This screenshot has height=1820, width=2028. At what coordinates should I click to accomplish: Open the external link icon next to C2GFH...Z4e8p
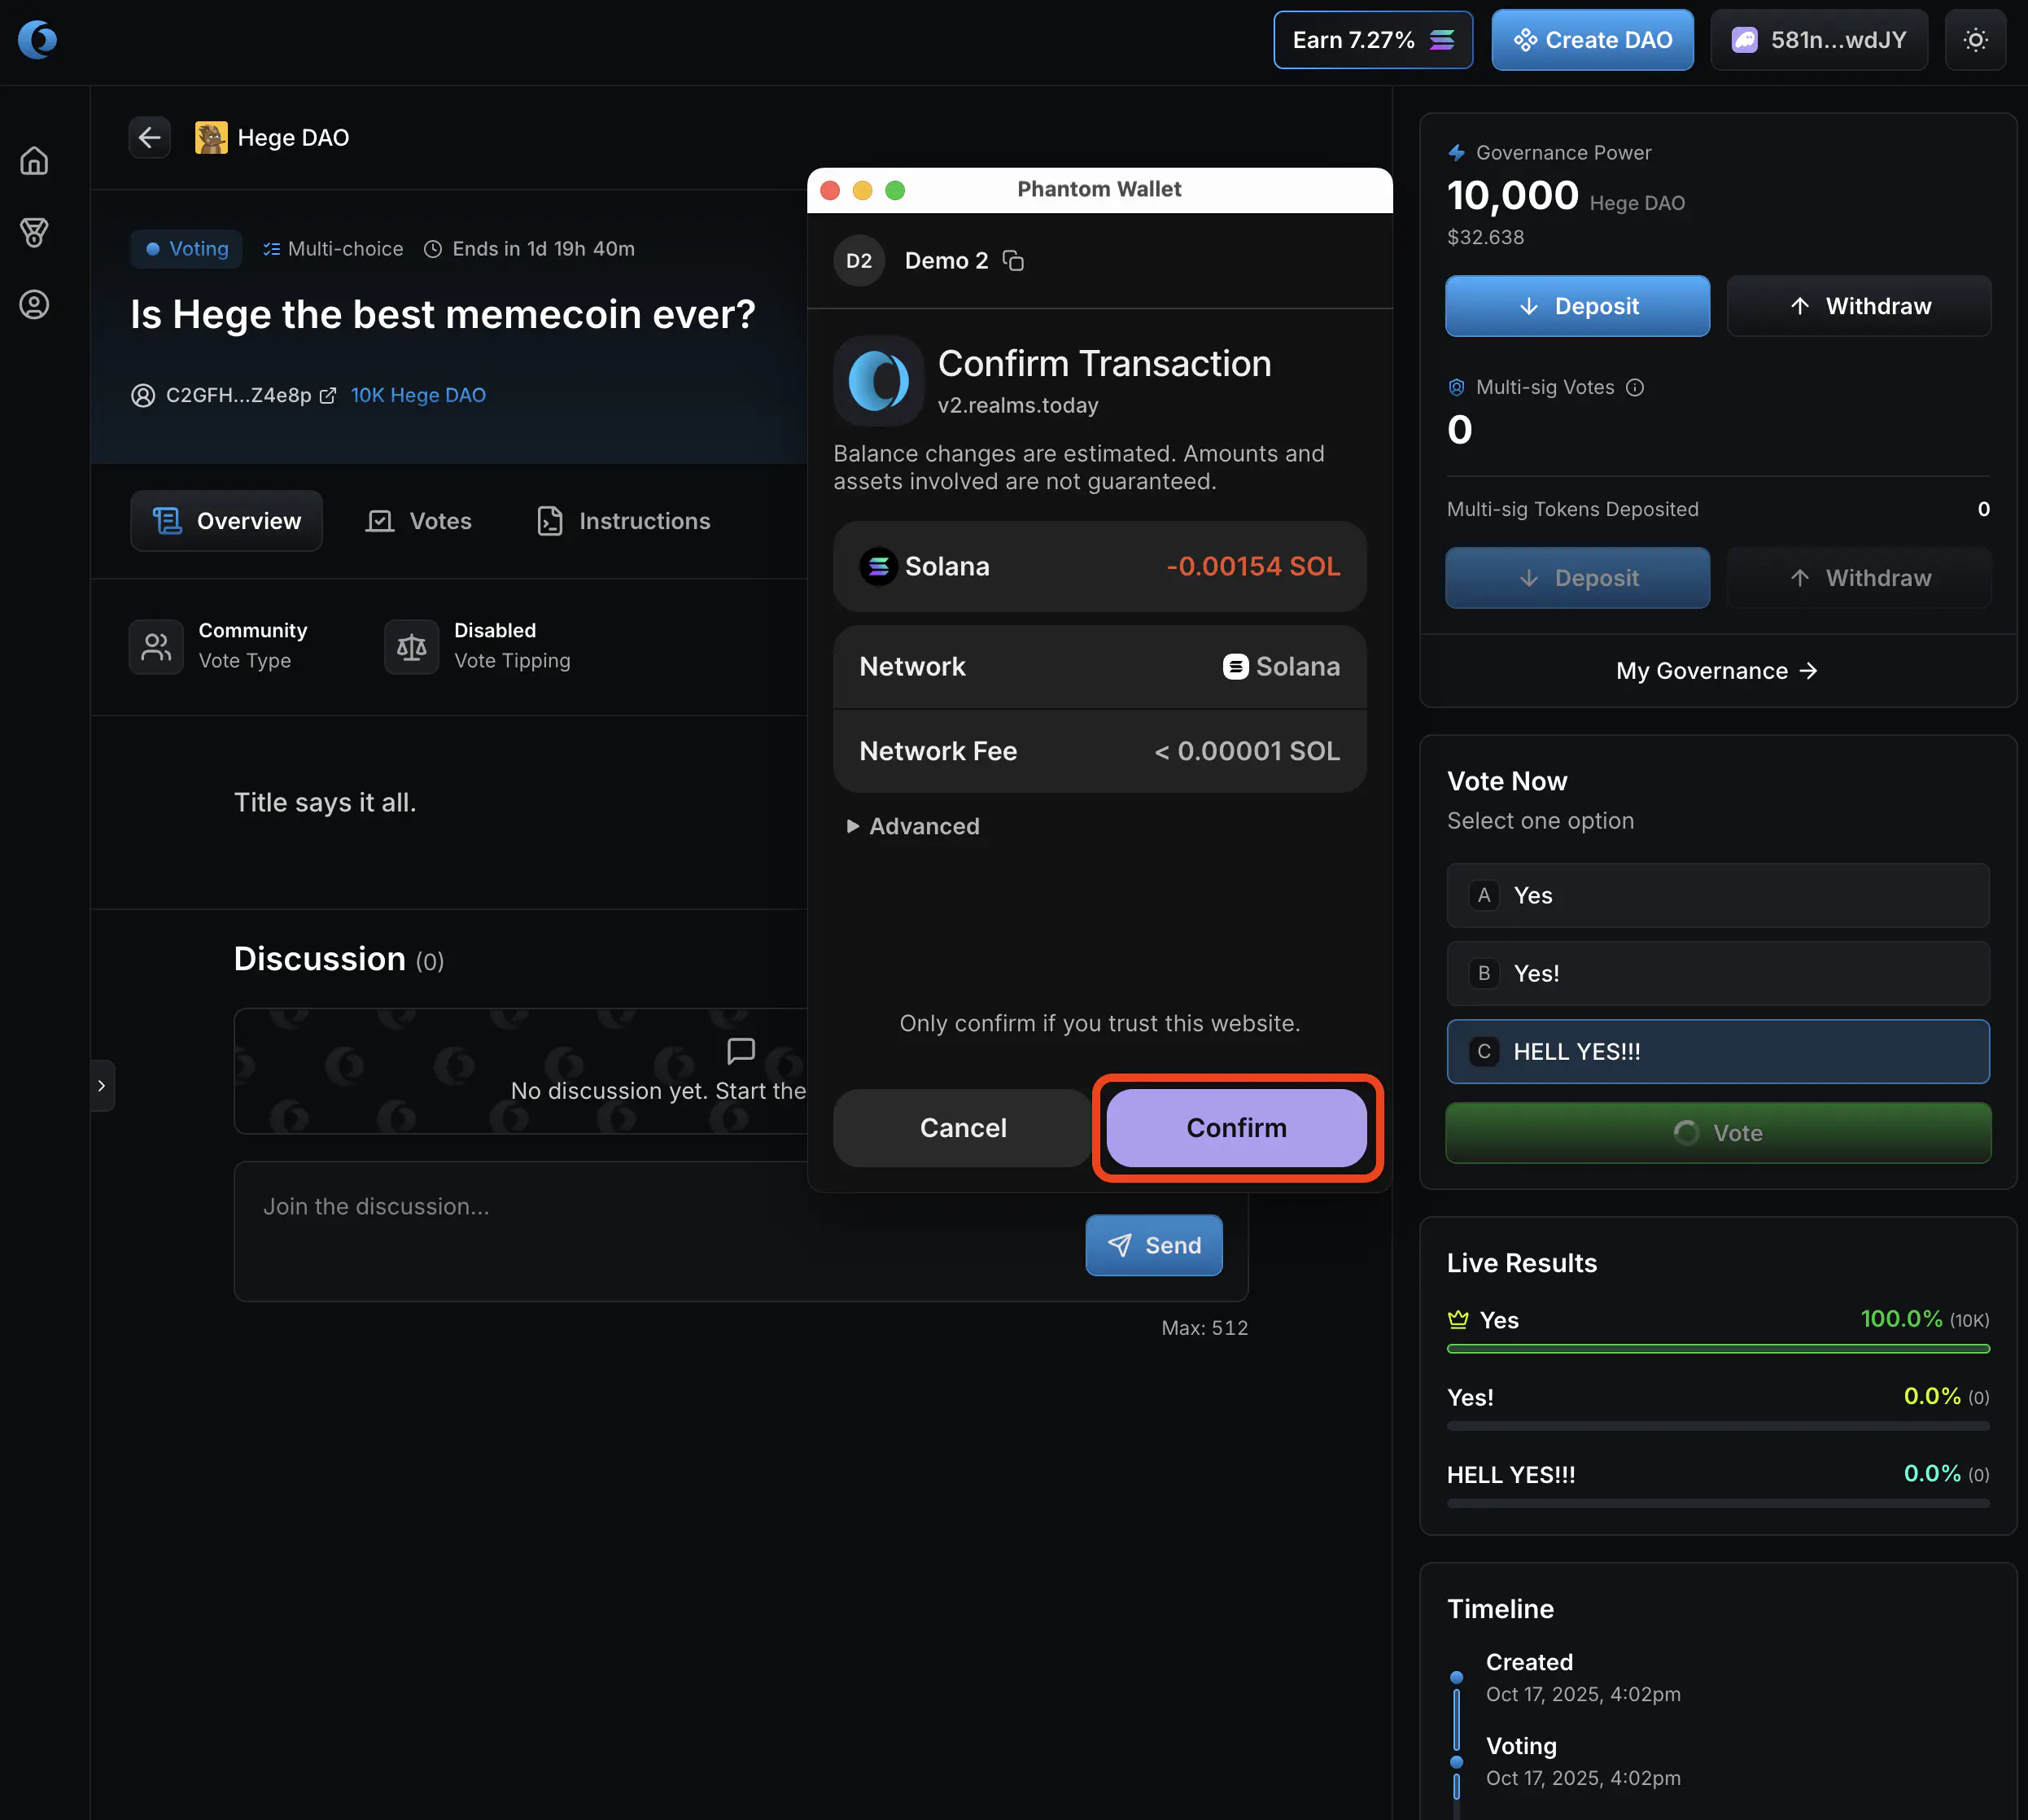click(327, 395)
